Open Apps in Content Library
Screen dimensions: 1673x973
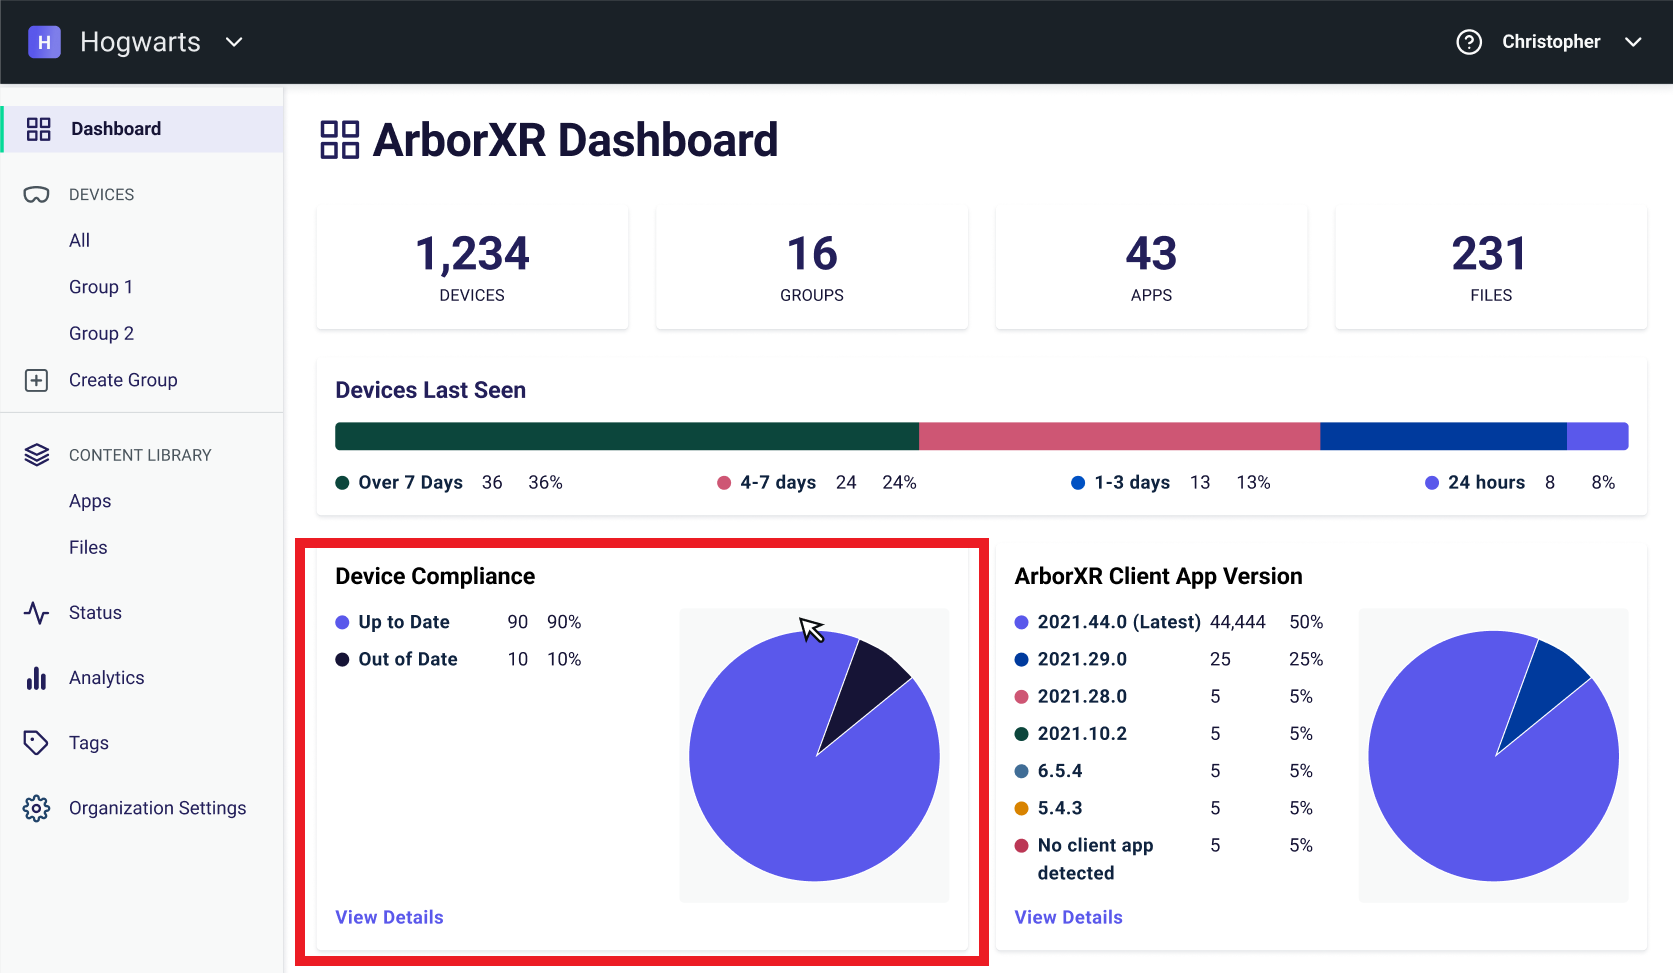pyautogui.click(x=90, y=501)
